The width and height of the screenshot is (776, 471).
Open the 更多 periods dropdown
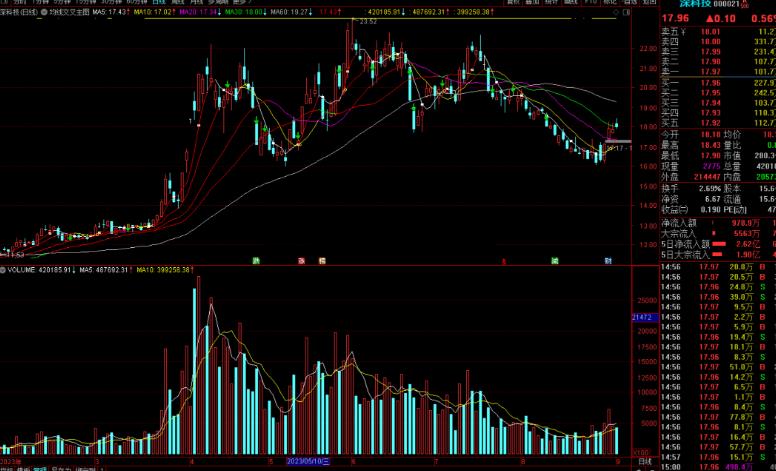click(242, 2)
